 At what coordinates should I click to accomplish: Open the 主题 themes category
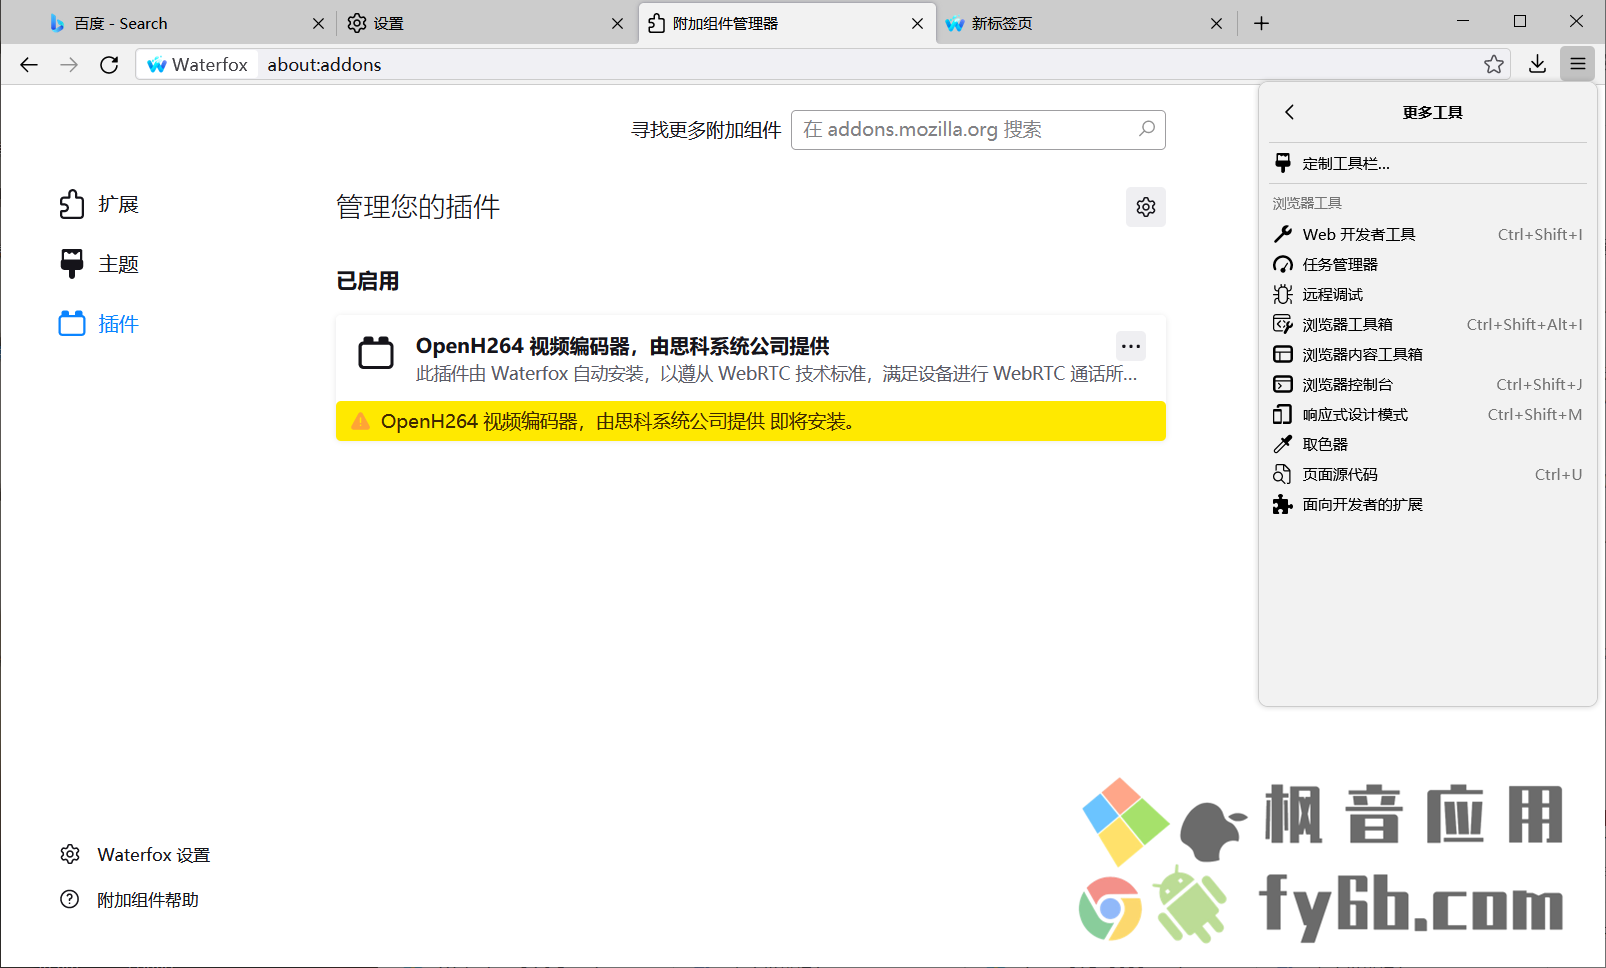click(98, 264)
